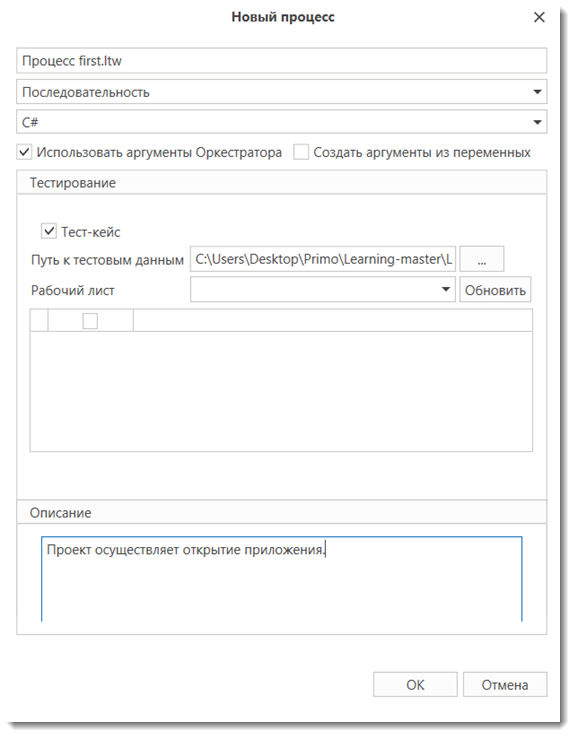Browse for test data with '...' button

[481, 259]
